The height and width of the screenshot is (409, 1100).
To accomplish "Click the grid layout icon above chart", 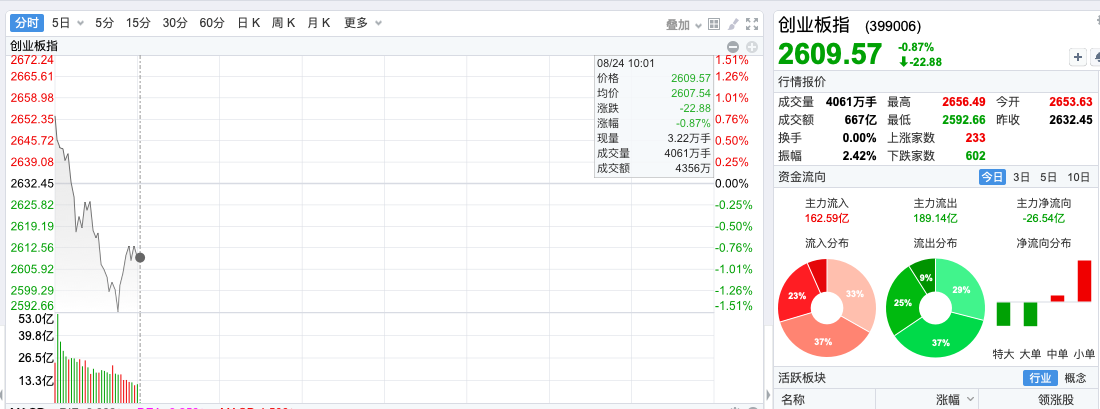I will (x=714, y=24).
